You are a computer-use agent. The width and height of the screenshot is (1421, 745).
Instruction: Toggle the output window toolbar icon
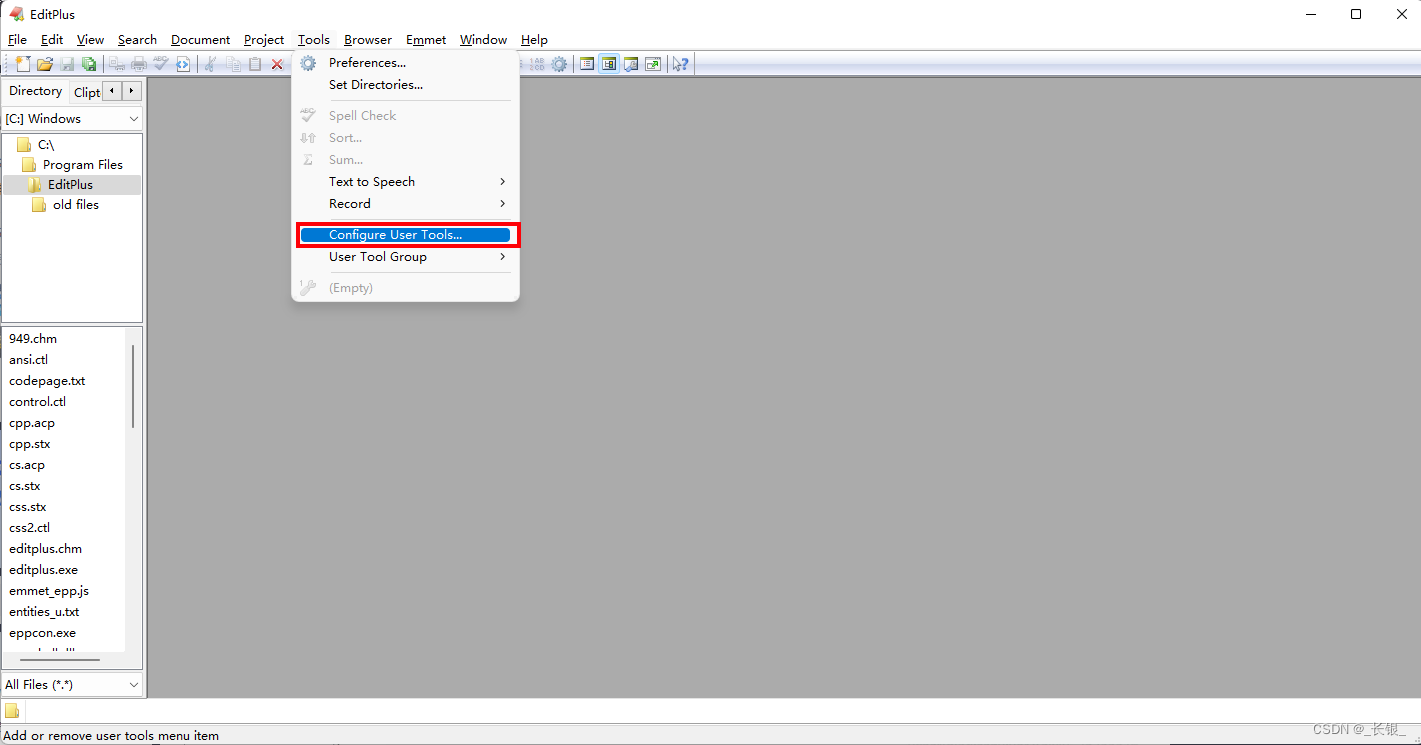click(x=631, y=63)
